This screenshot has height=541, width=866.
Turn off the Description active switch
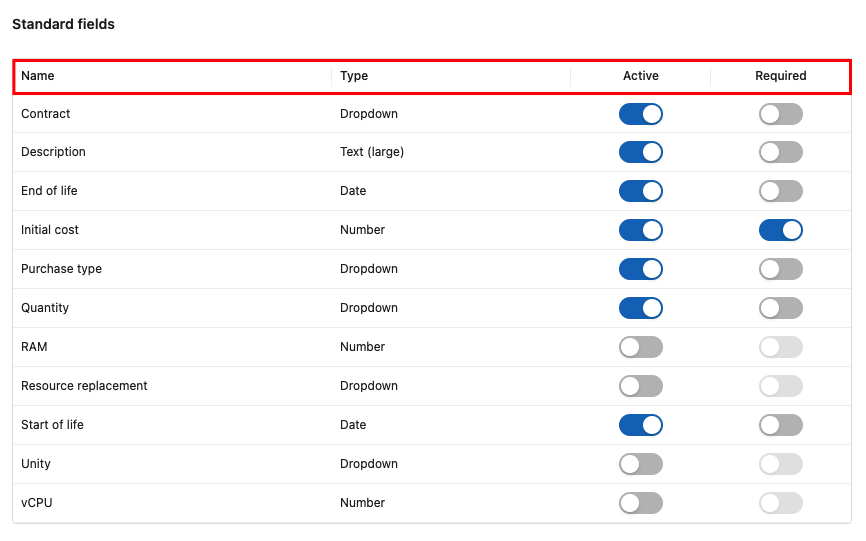coord(640,152)
